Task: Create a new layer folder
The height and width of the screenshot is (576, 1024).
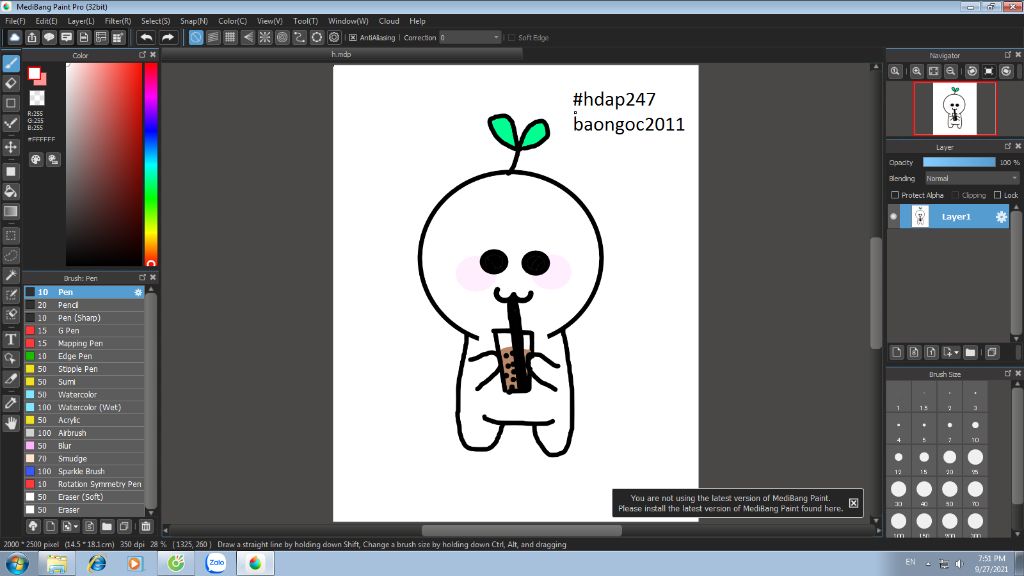Action: pos(970,353)
